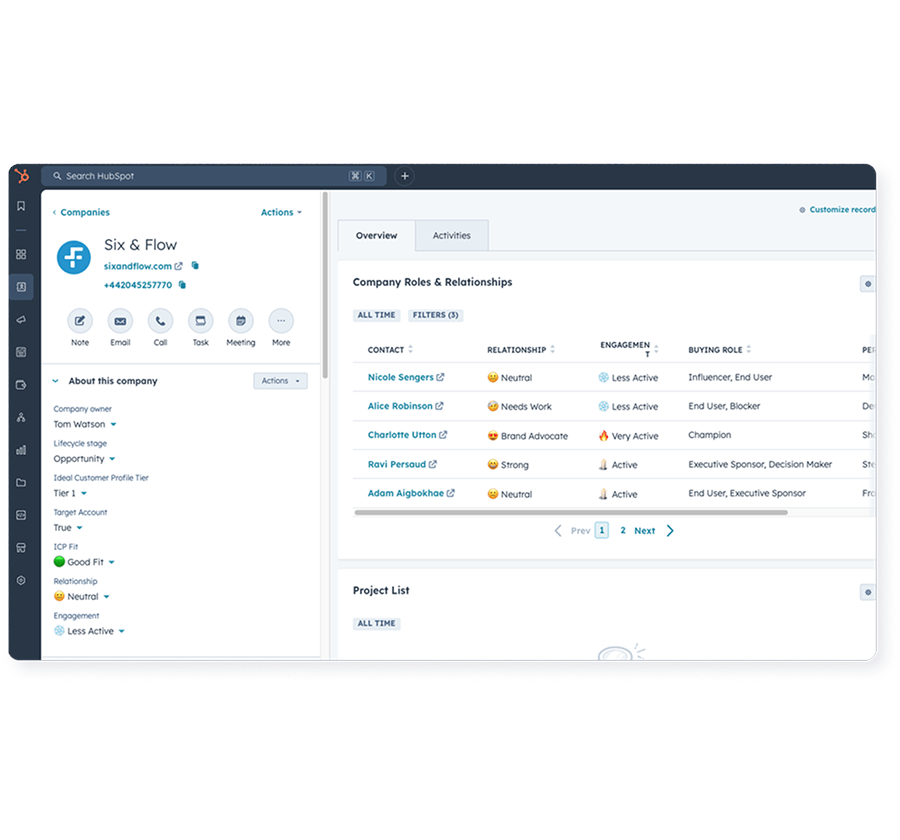Screen dimensions: 900x840
Task: Click ALL TIME filter on Company Roles card
Action: coord(377,315)
